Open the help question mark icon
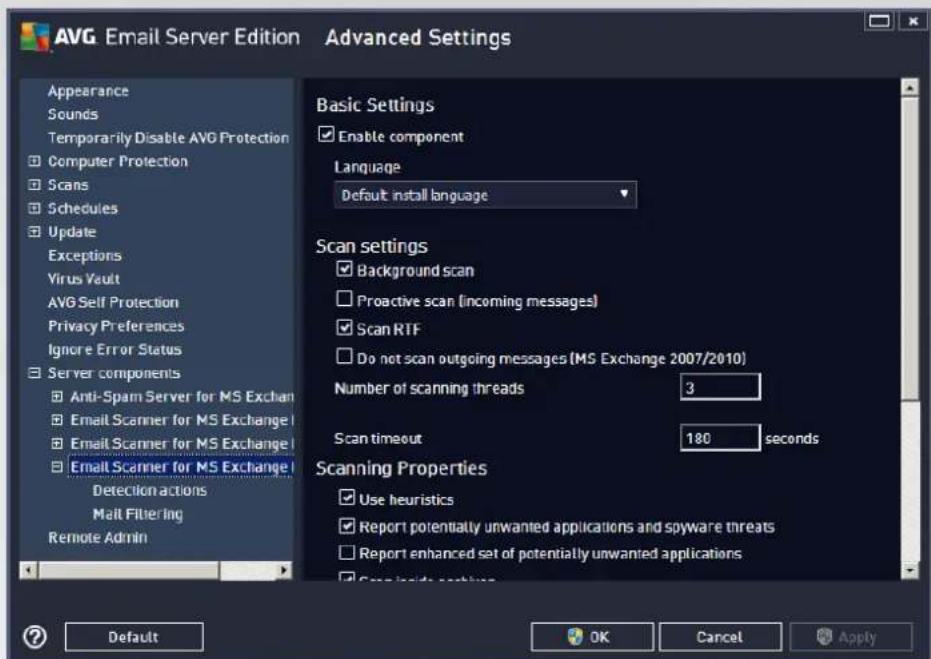The image size is (931, 659). coord(35,637)
